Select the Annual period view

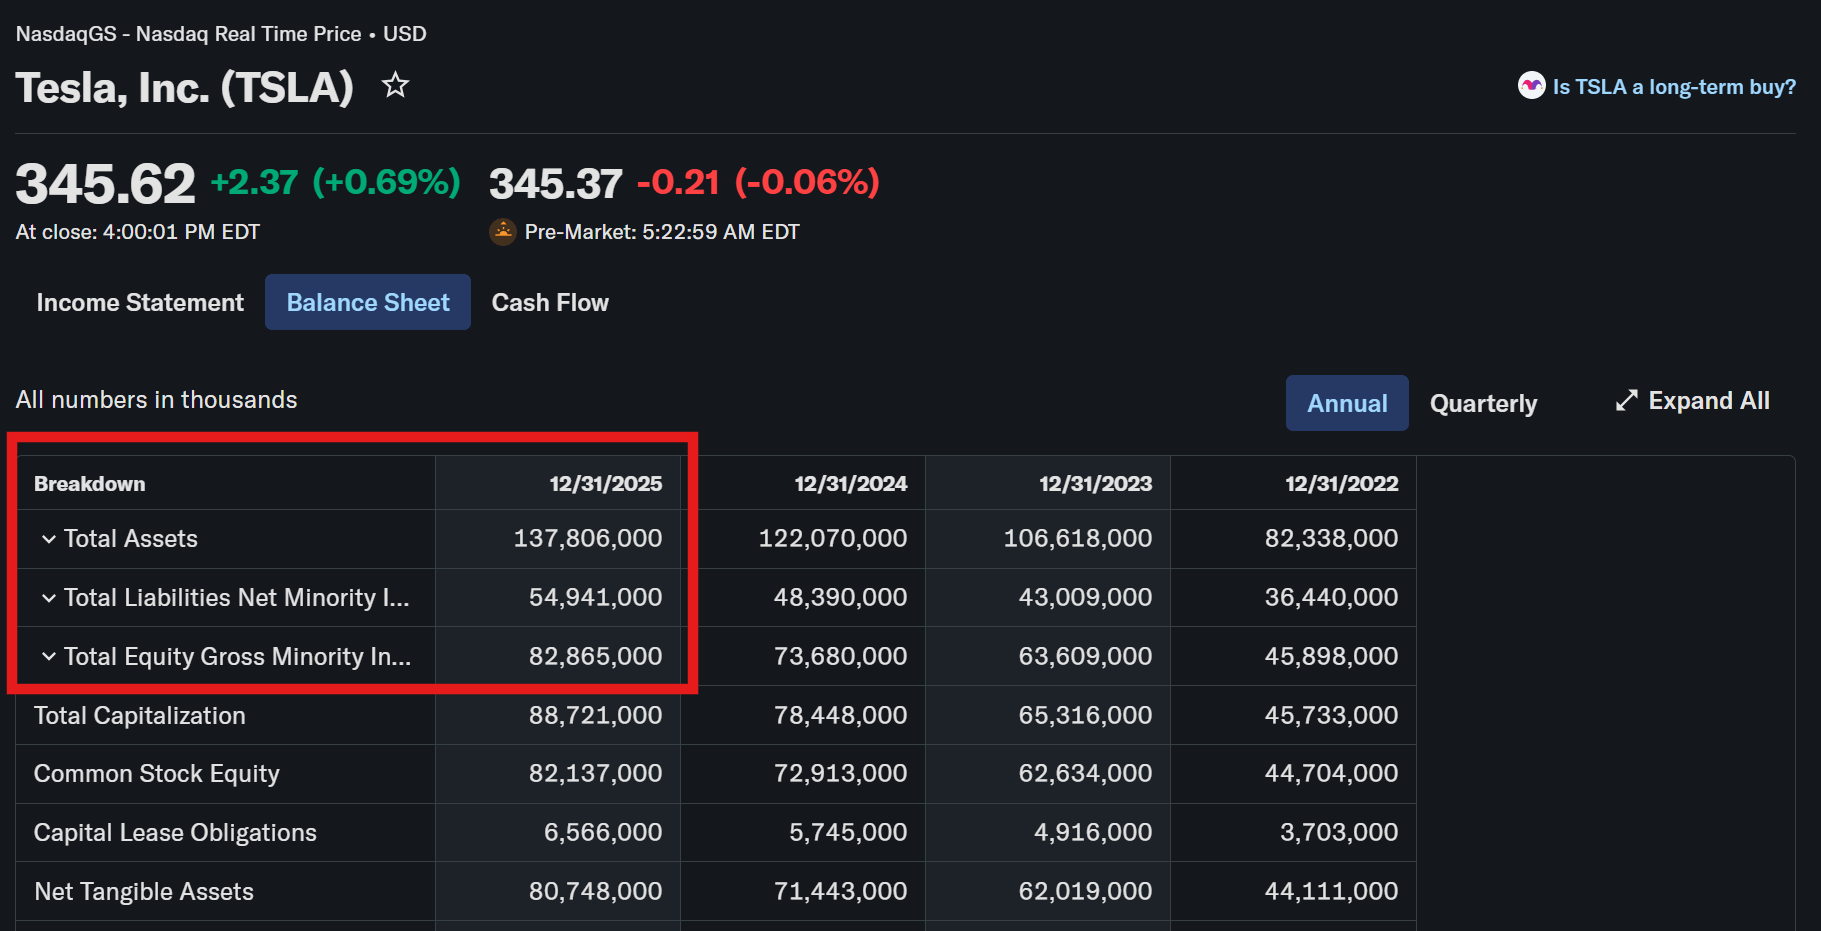pyautogui.click(x=1347, y=403)
